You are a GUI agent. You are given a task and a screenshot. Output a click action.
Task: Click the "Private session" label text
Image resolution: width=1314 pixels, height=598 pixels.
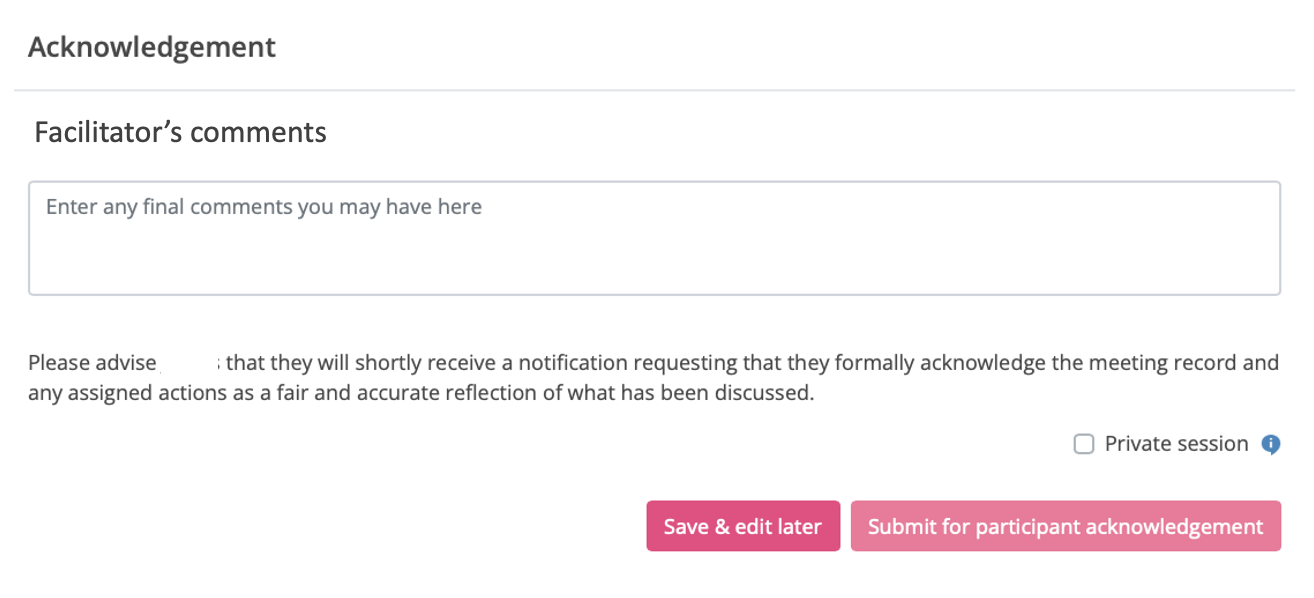pos(1176,444)
